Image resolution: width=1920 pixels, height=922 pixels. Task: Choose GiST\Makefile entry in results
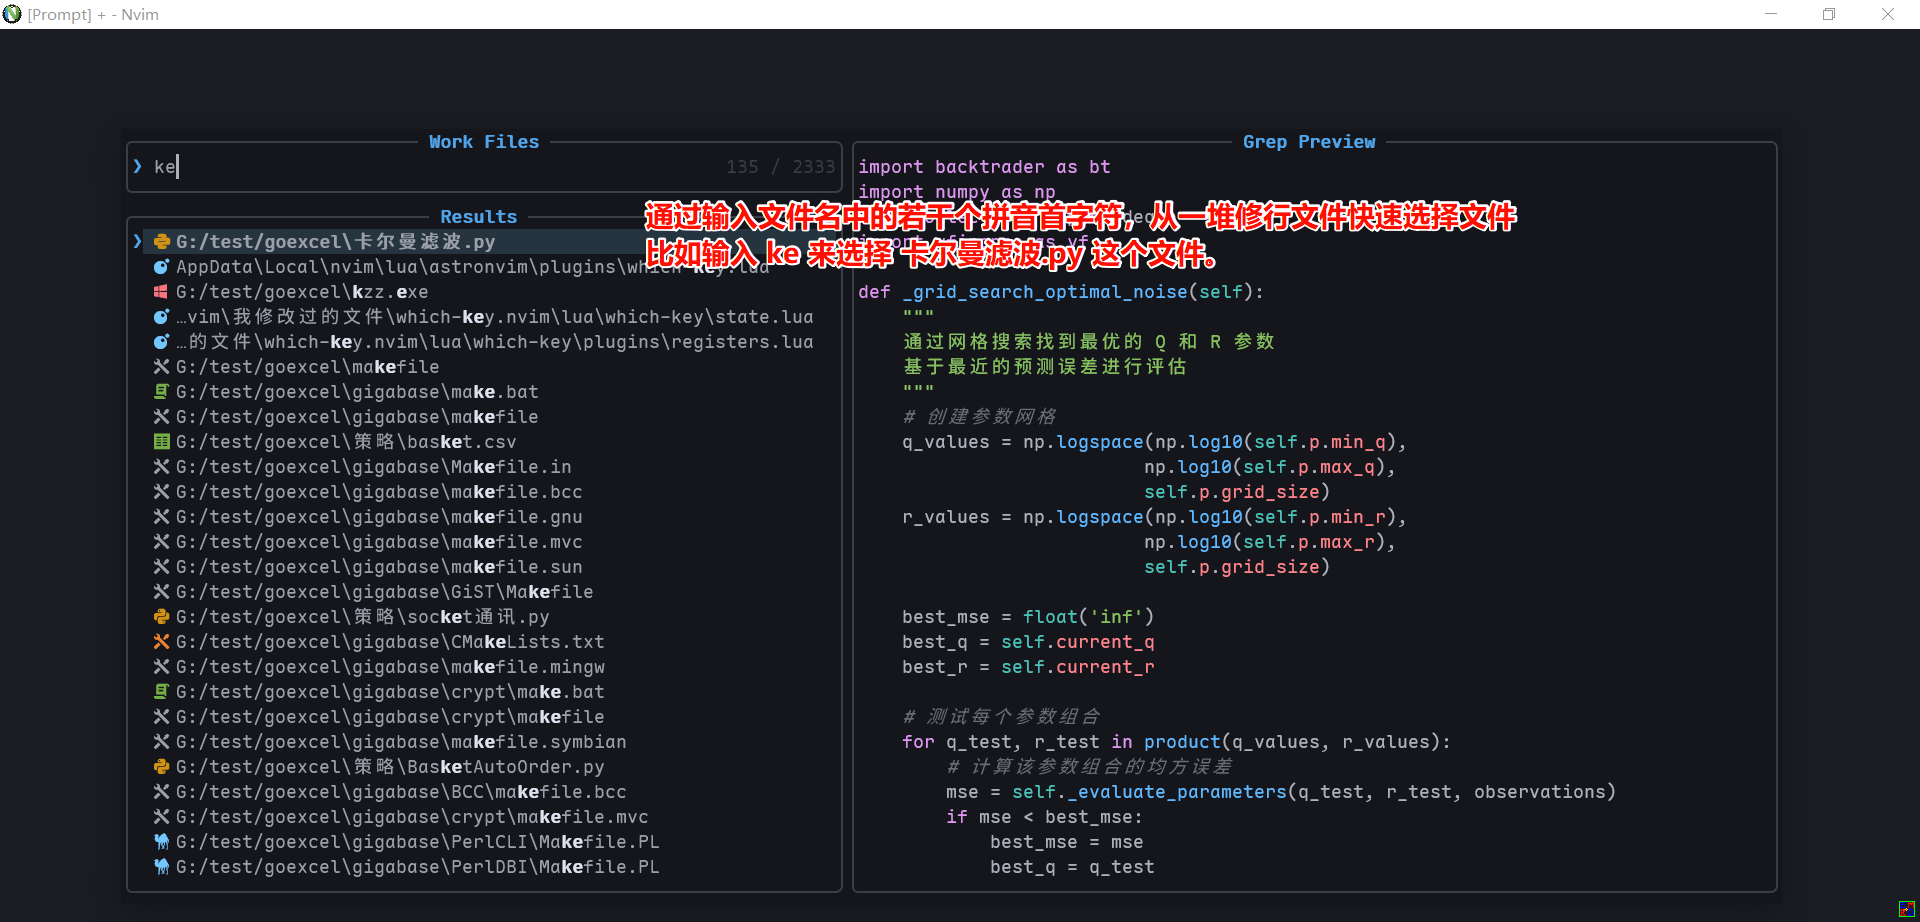click(384, 592)
